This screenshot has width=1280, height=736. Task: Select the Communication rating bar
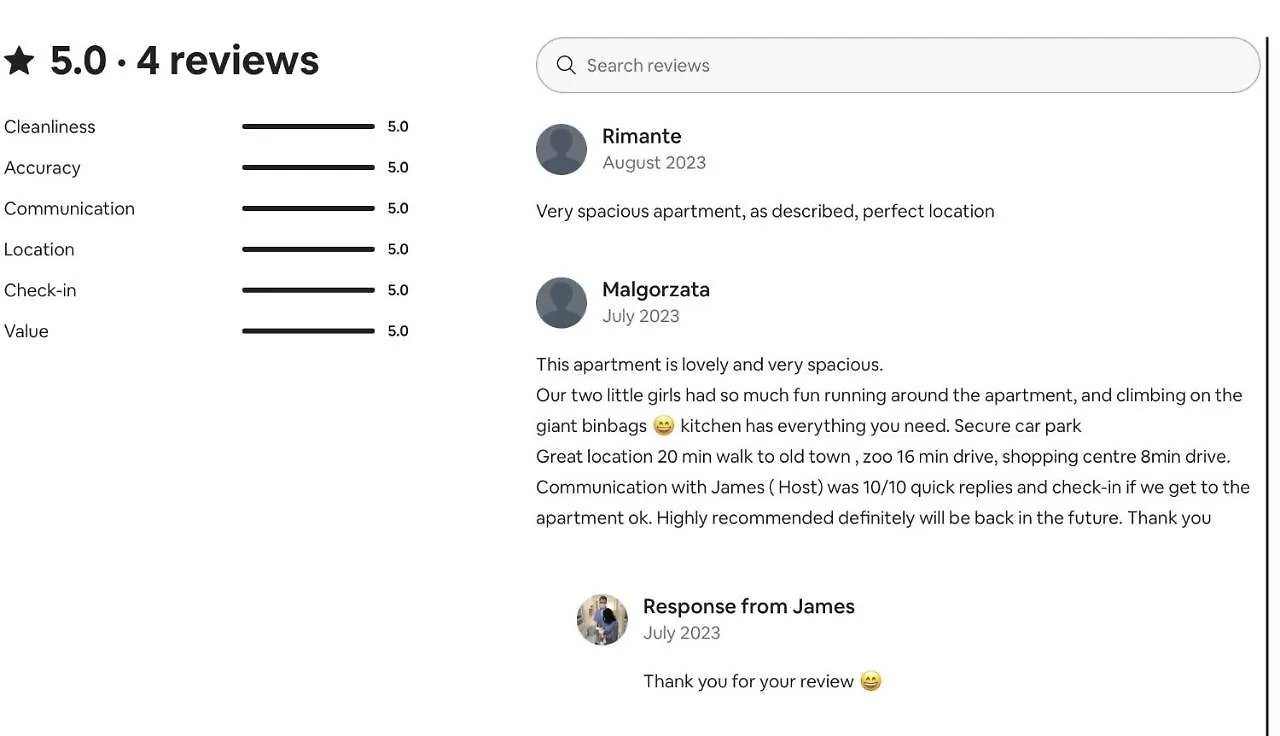point(308,208)
